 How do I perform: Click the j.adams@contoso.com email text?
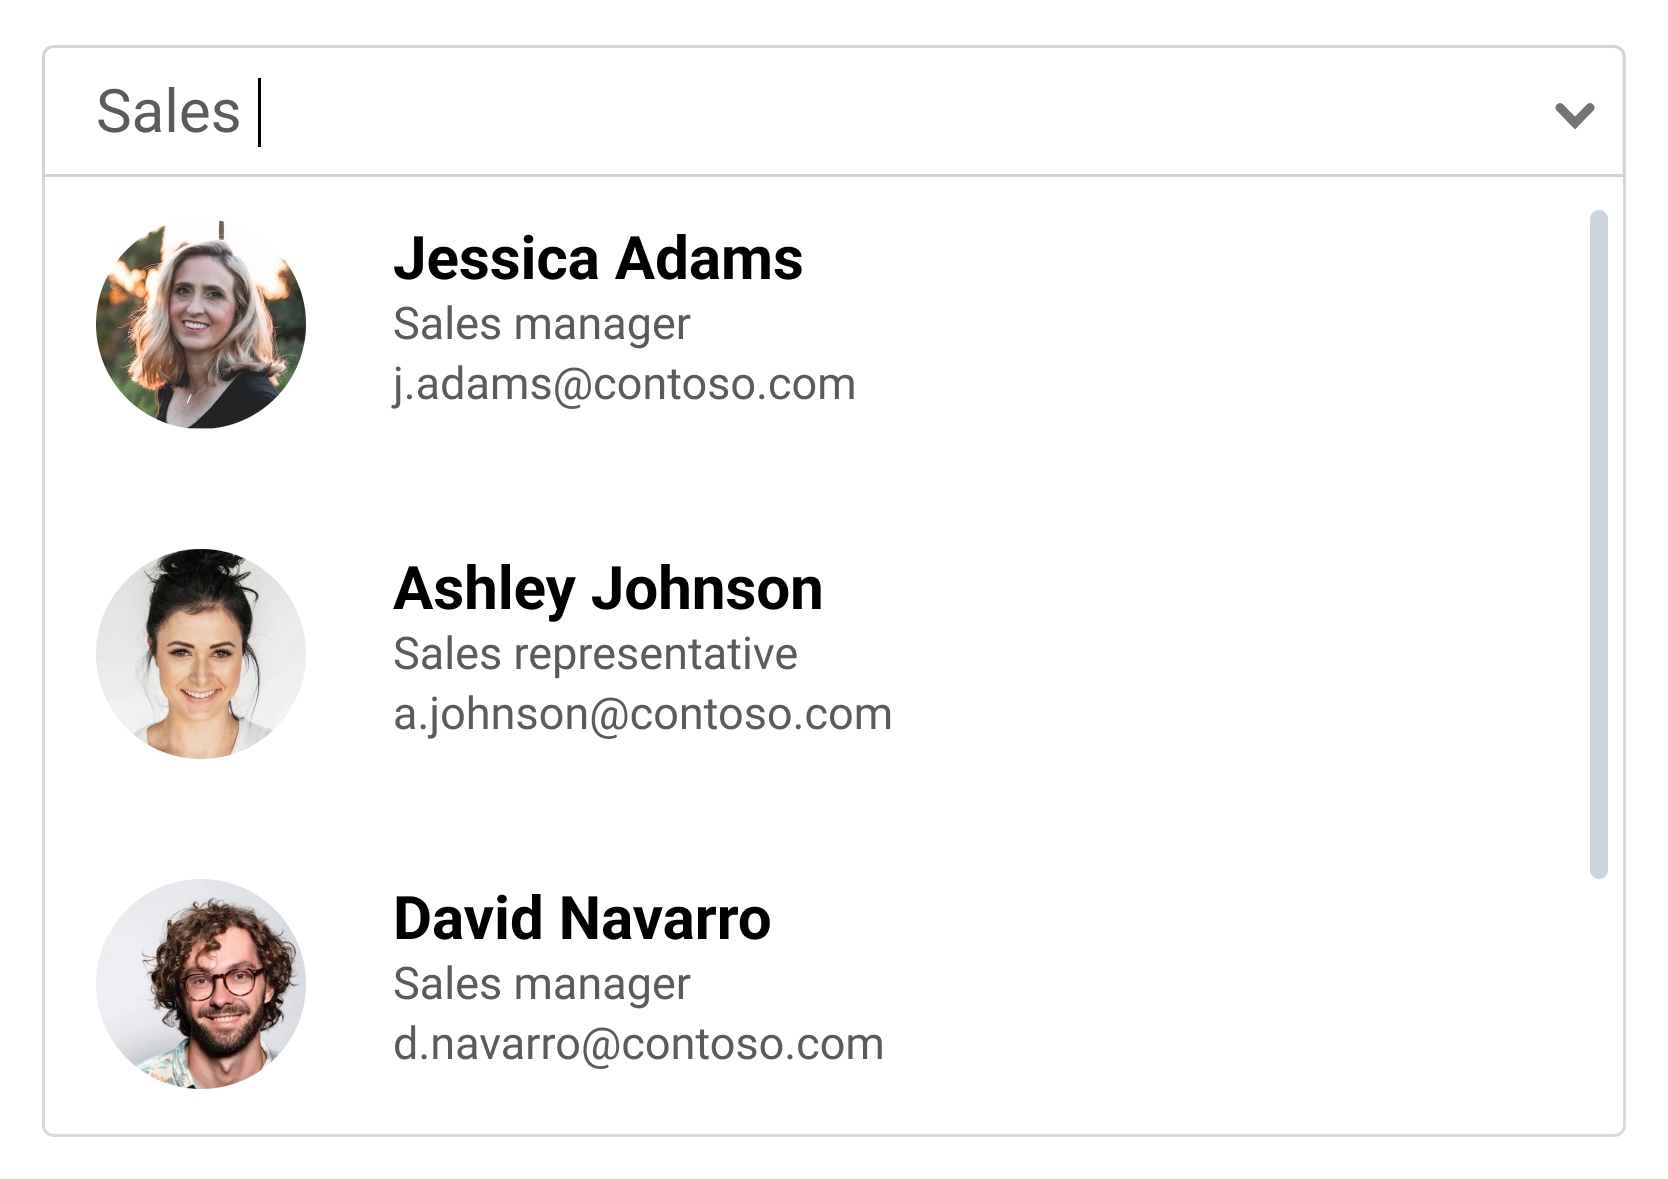click(x=624, y=385)
